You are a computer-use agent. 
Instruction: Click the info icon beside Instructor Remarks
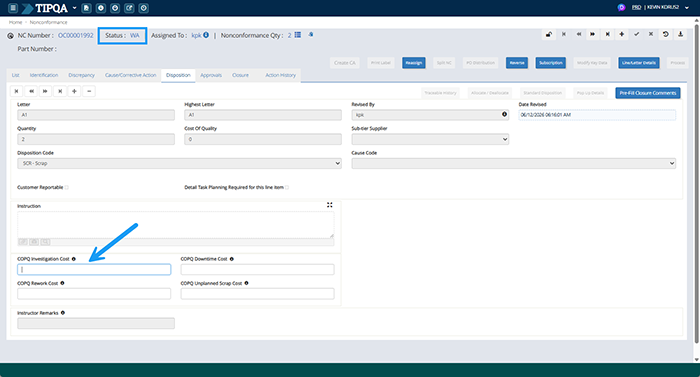[x=62, y=313]
